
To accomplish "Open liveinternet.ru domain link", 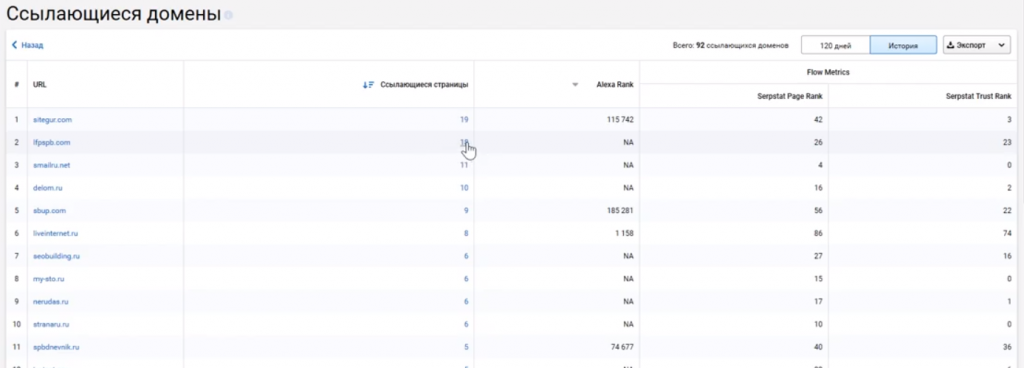I will pos(56,233).
